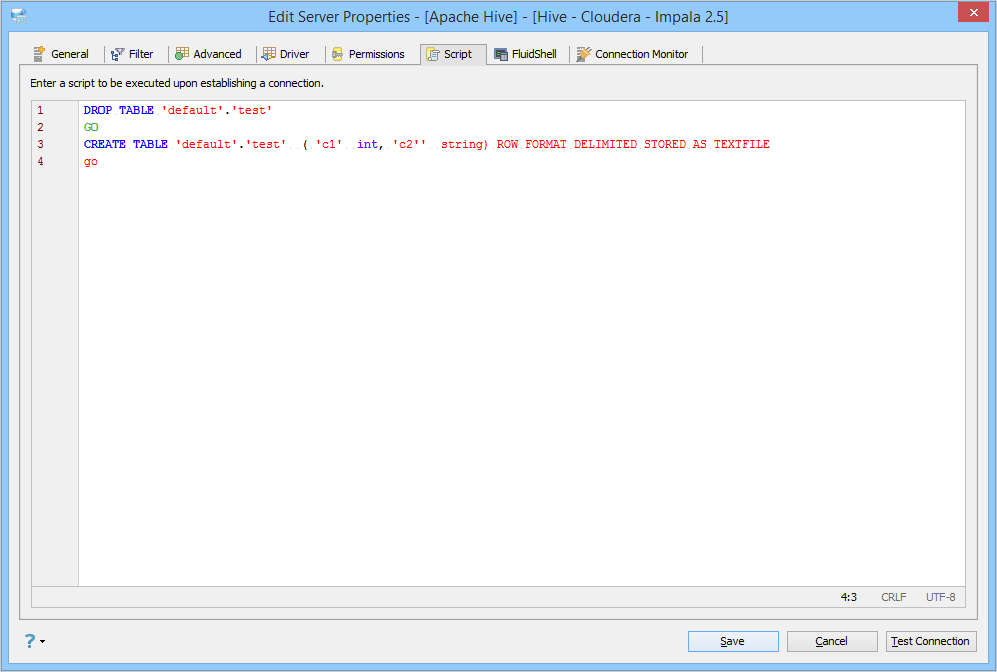Image resolution: width=997 pixels, height=672 pixels.
Task: Click the 4:3 cursor position indicator
Action: pyautogui.click(x=849, y=597)
